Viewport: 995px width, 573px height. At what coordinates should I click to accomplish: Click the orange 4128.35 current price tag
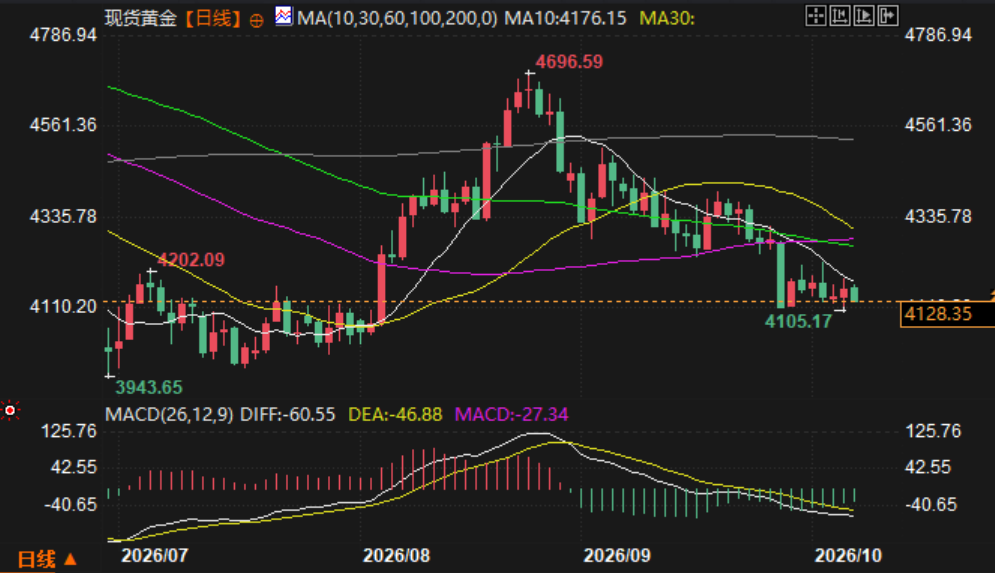pos(947,313)
